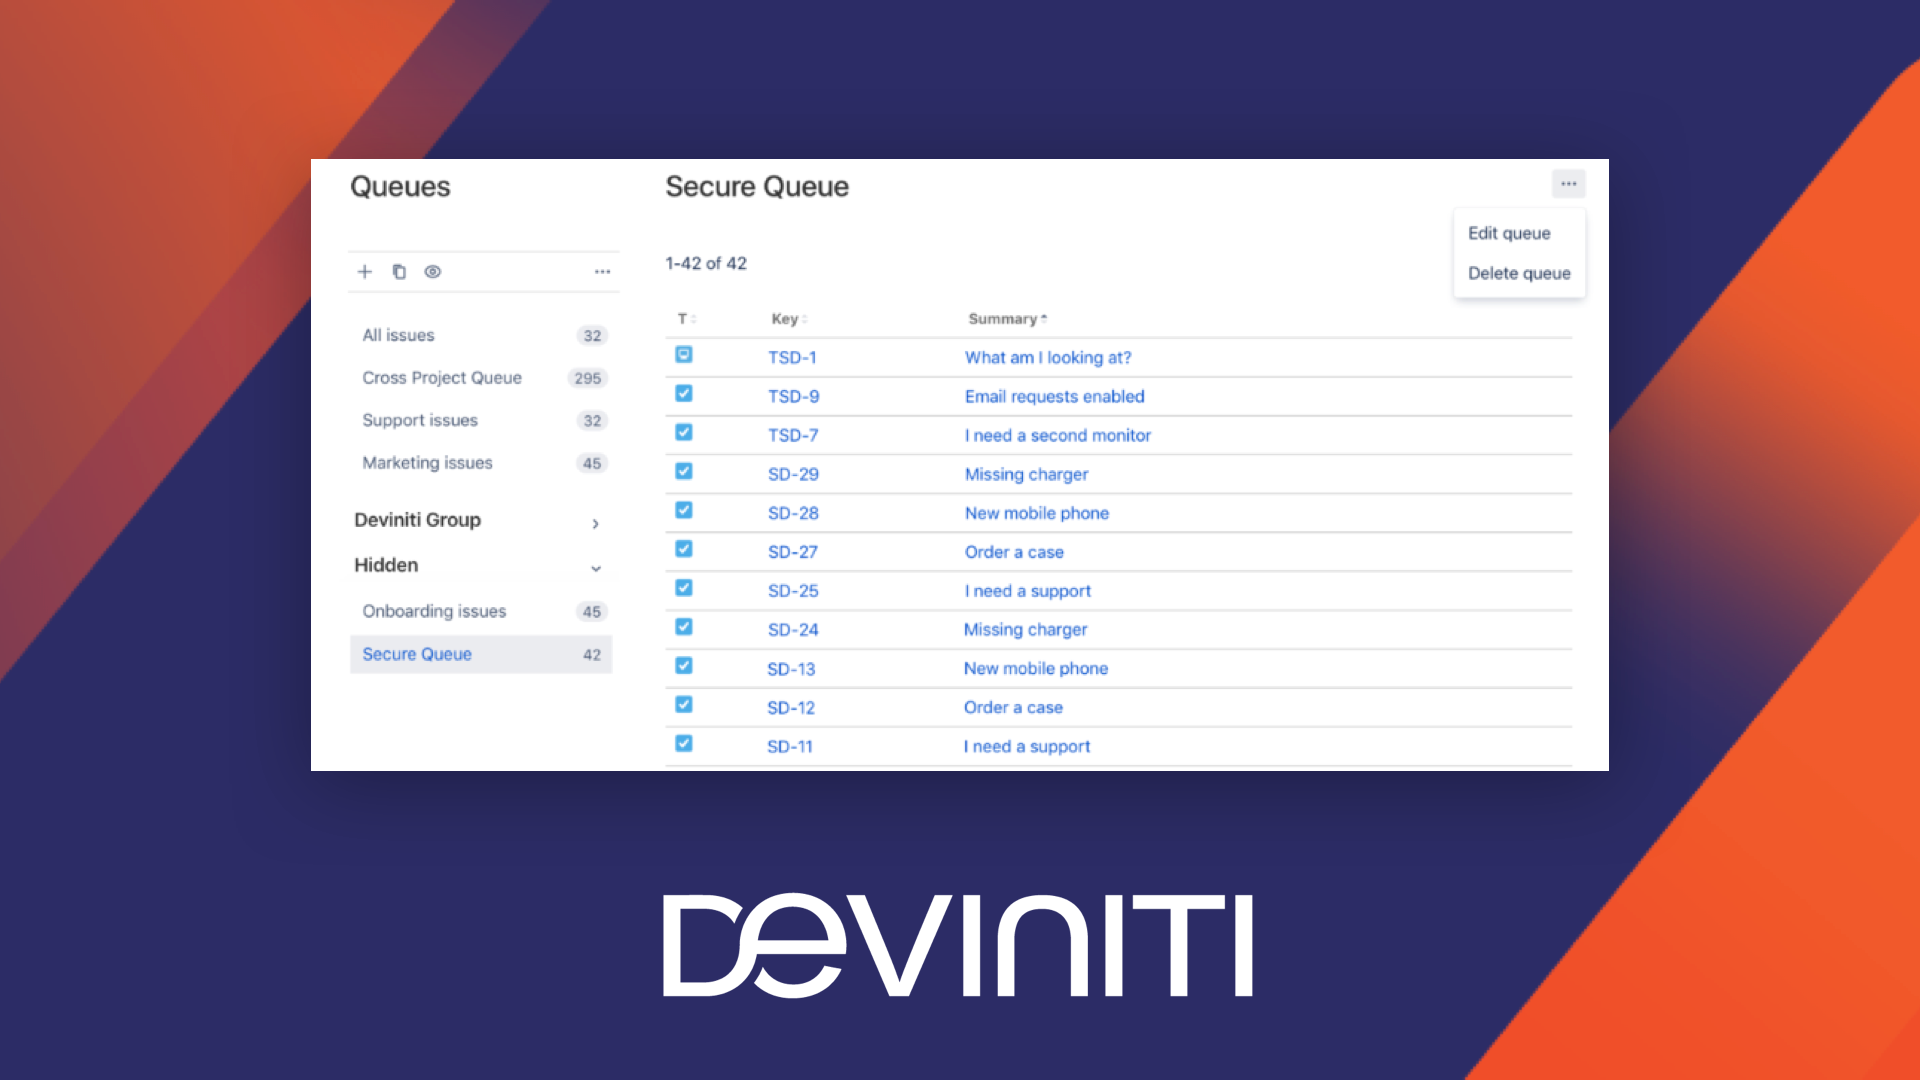The width and height of the screenshot is (1920, 1080).
Task: Open 'New mobile phone' summary for SD-28
Action: (x=1037, y=514)
